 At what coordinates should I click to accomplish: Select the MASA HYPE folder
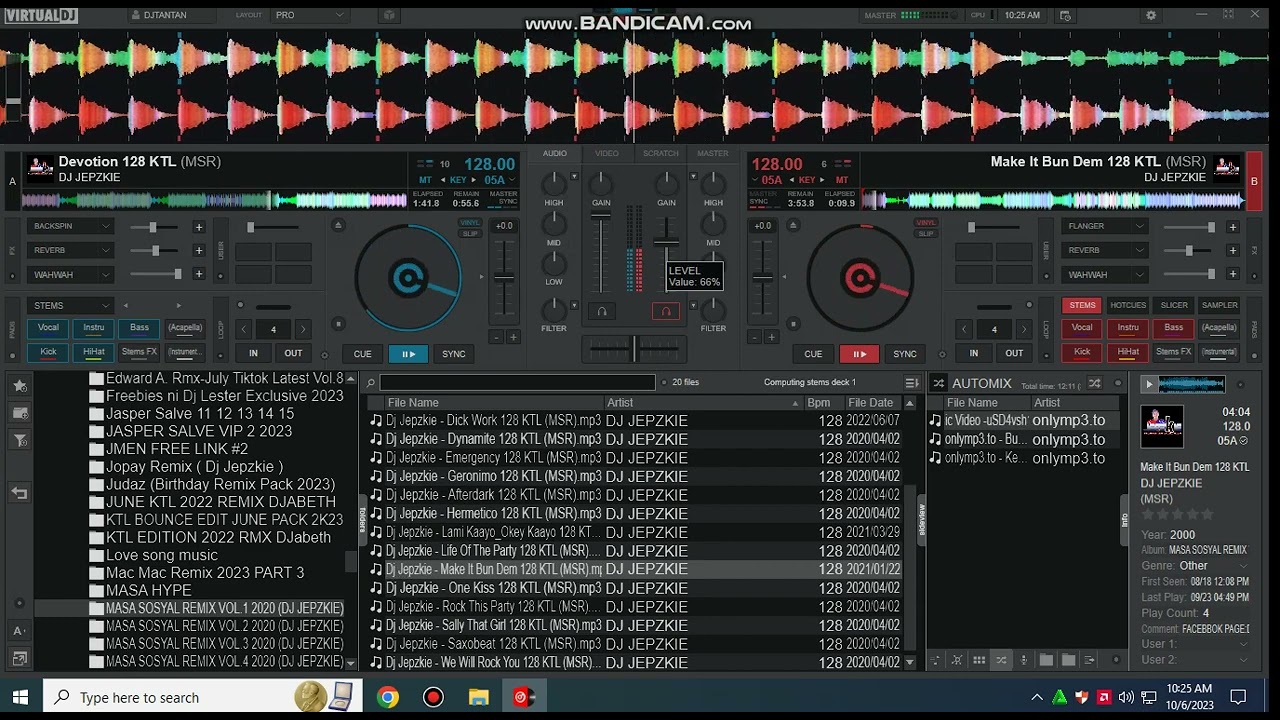coord(149,590)
